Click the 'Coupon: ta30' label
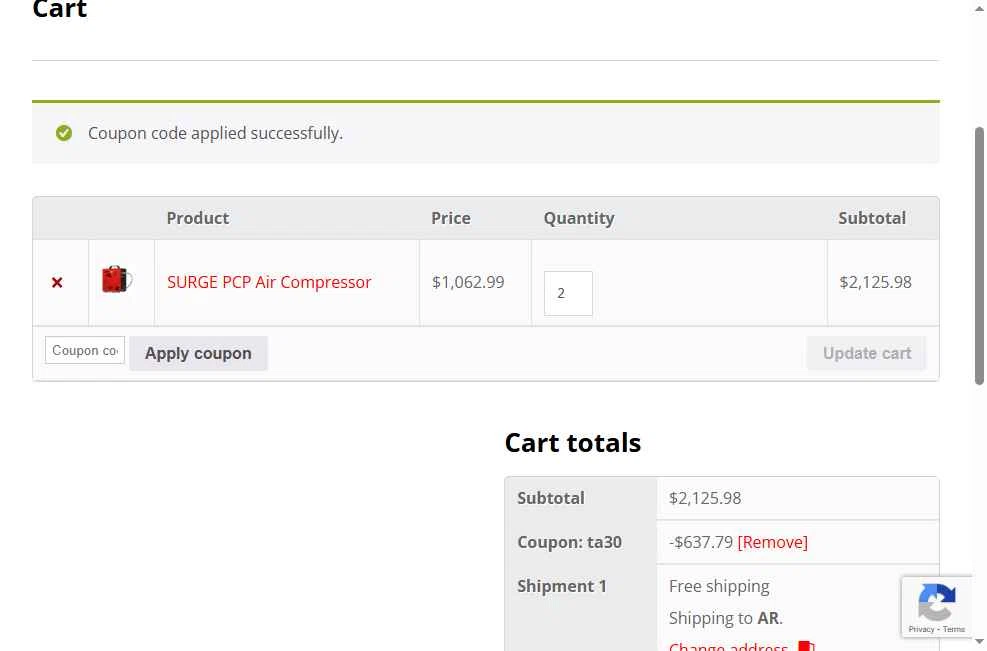 tap(569, 542)
